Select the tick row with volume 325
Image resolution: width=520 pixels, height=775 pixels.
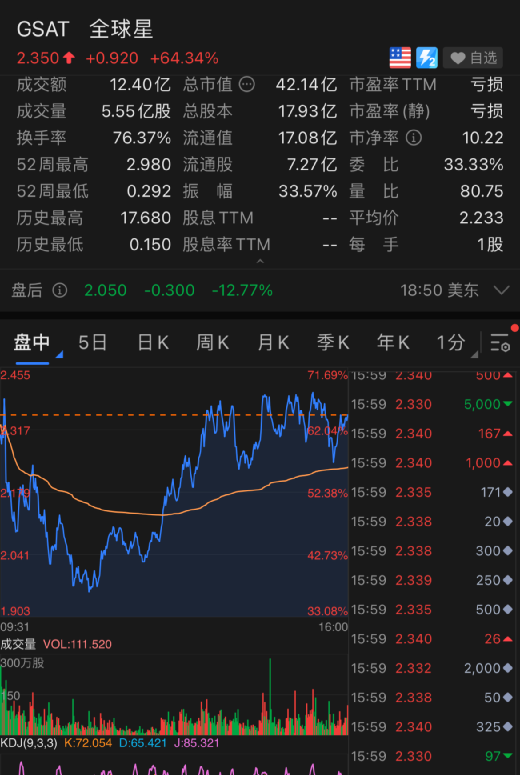click(x=432, y=727)
